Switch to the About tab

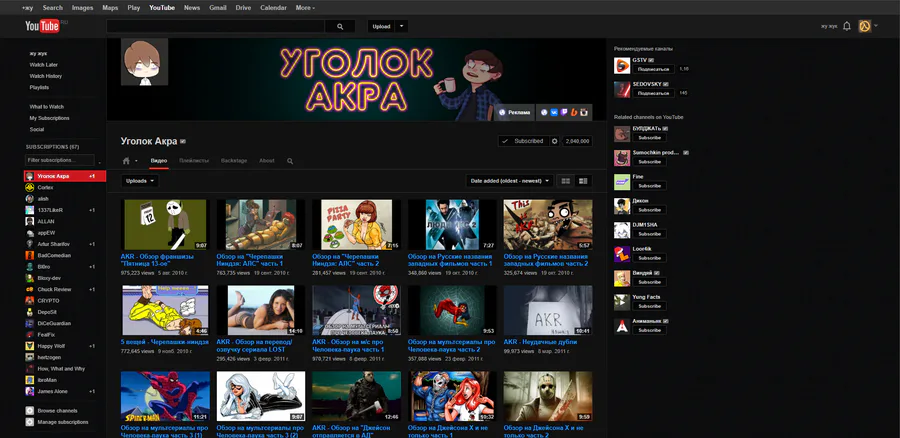pos(267,161)
